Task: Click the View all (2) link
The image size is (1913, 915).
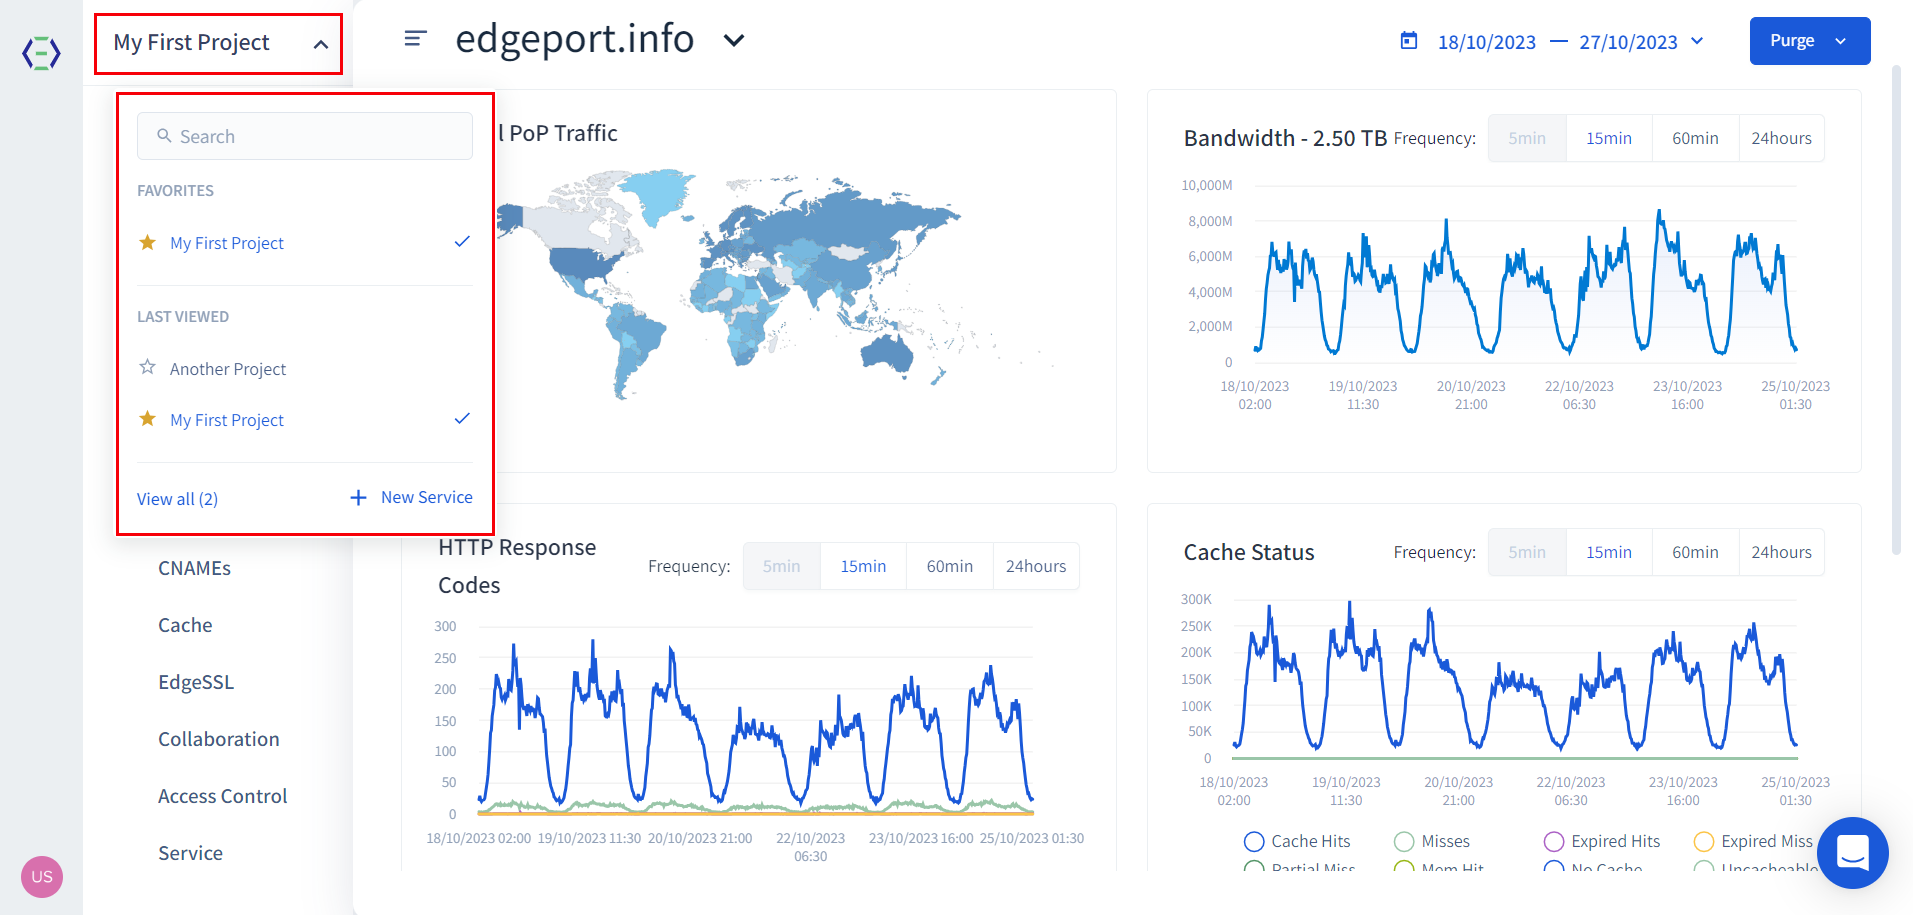Action: point(177,499)
